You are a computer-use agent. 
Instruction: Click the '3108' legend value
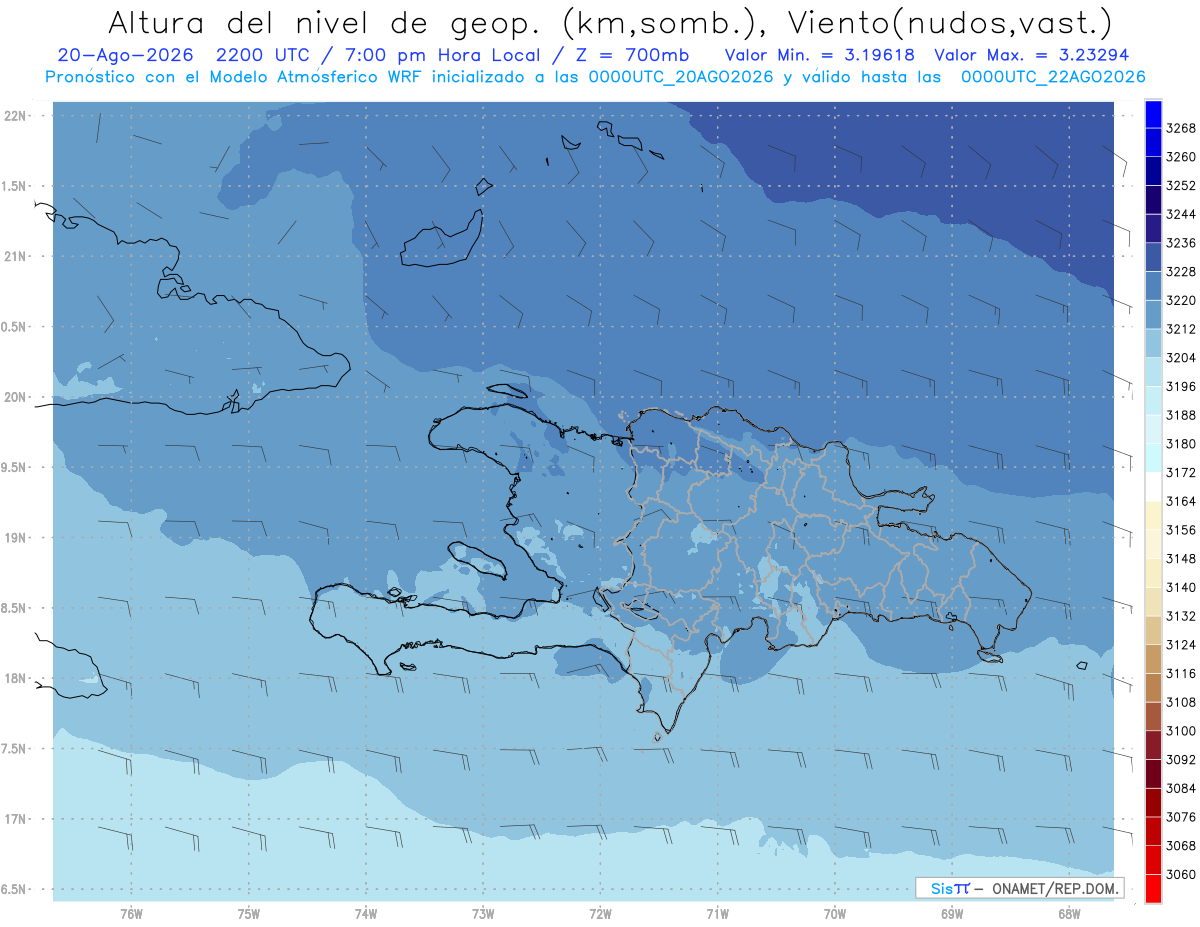click(x=1180, y=702)
